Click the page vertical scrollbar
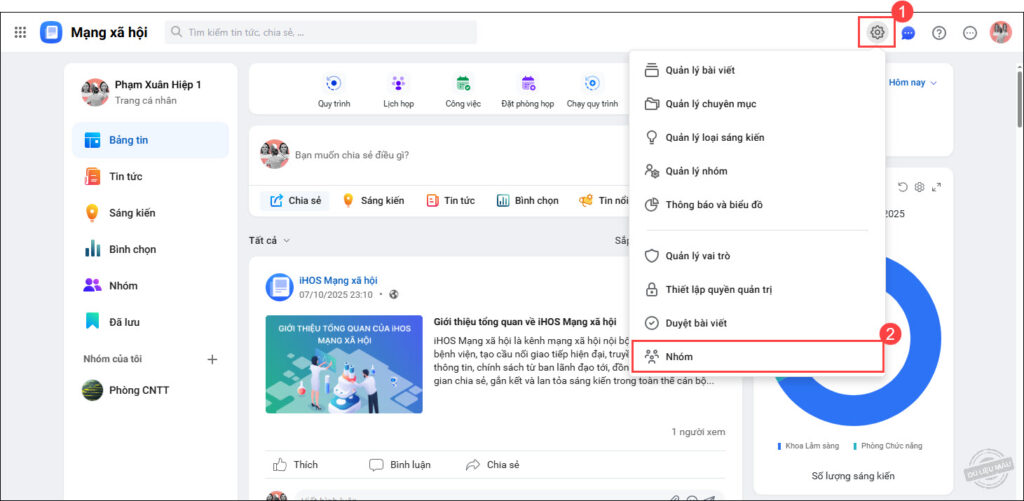Screen dimensions: 1024x501 coord(1019,100)
